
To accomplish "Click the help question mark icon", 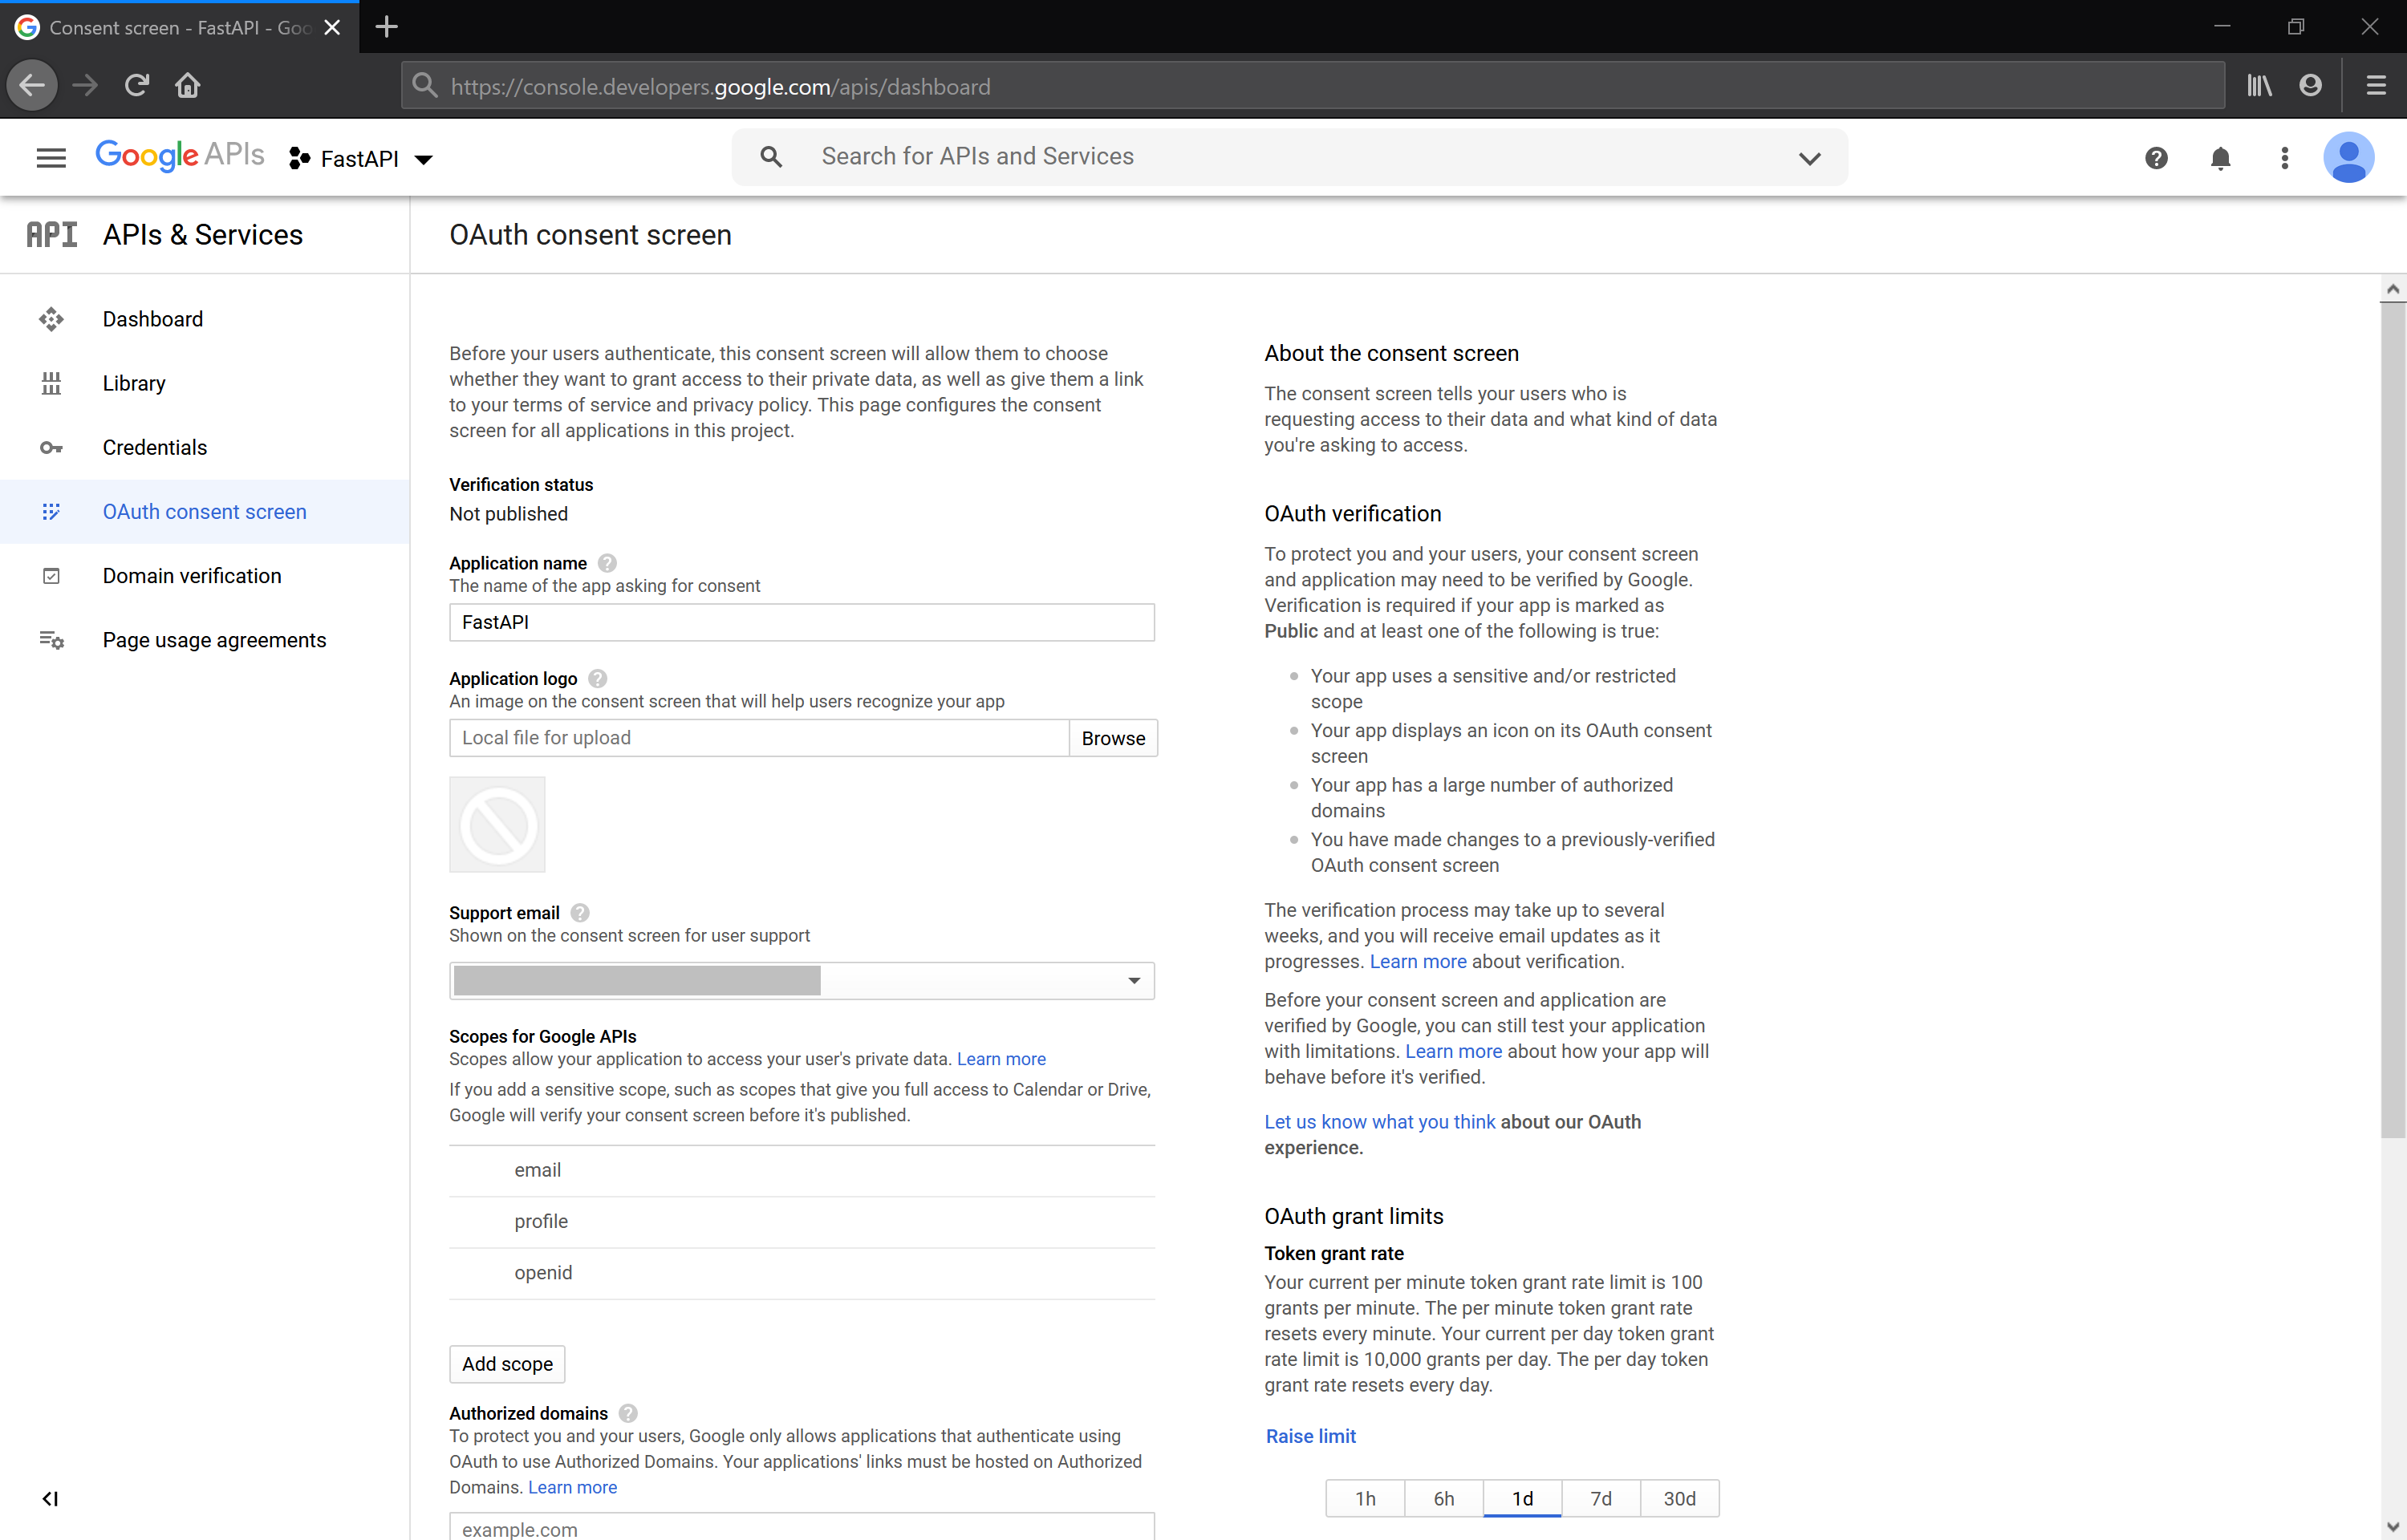I will point(2156,158).
